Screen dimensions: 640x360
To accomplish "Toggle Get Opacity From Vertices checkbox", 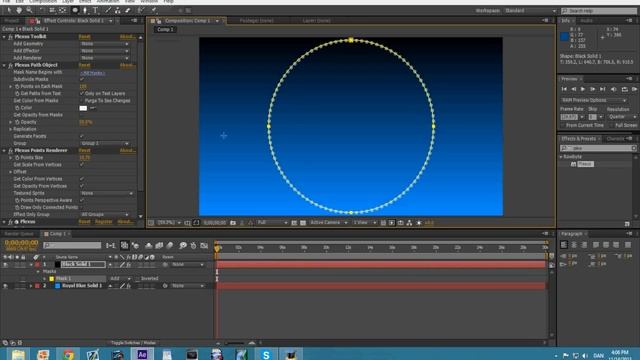I will (82, 186).
